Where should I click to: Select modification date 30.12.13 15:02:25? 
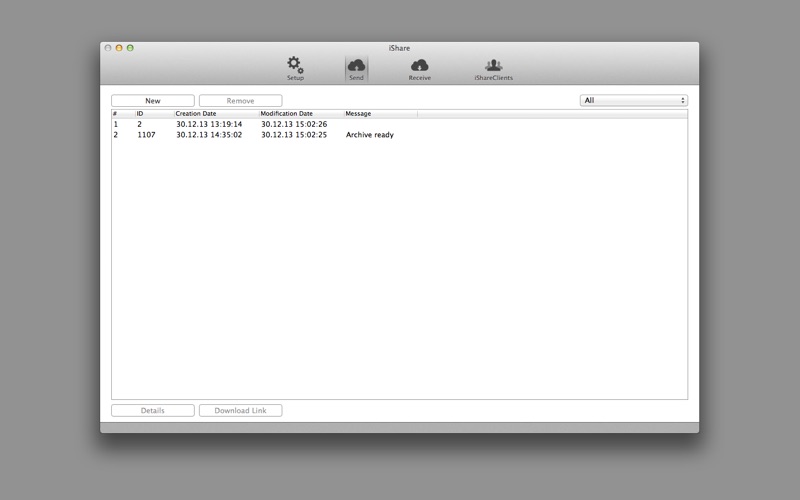pyautogui.click(x=294, y=135)
